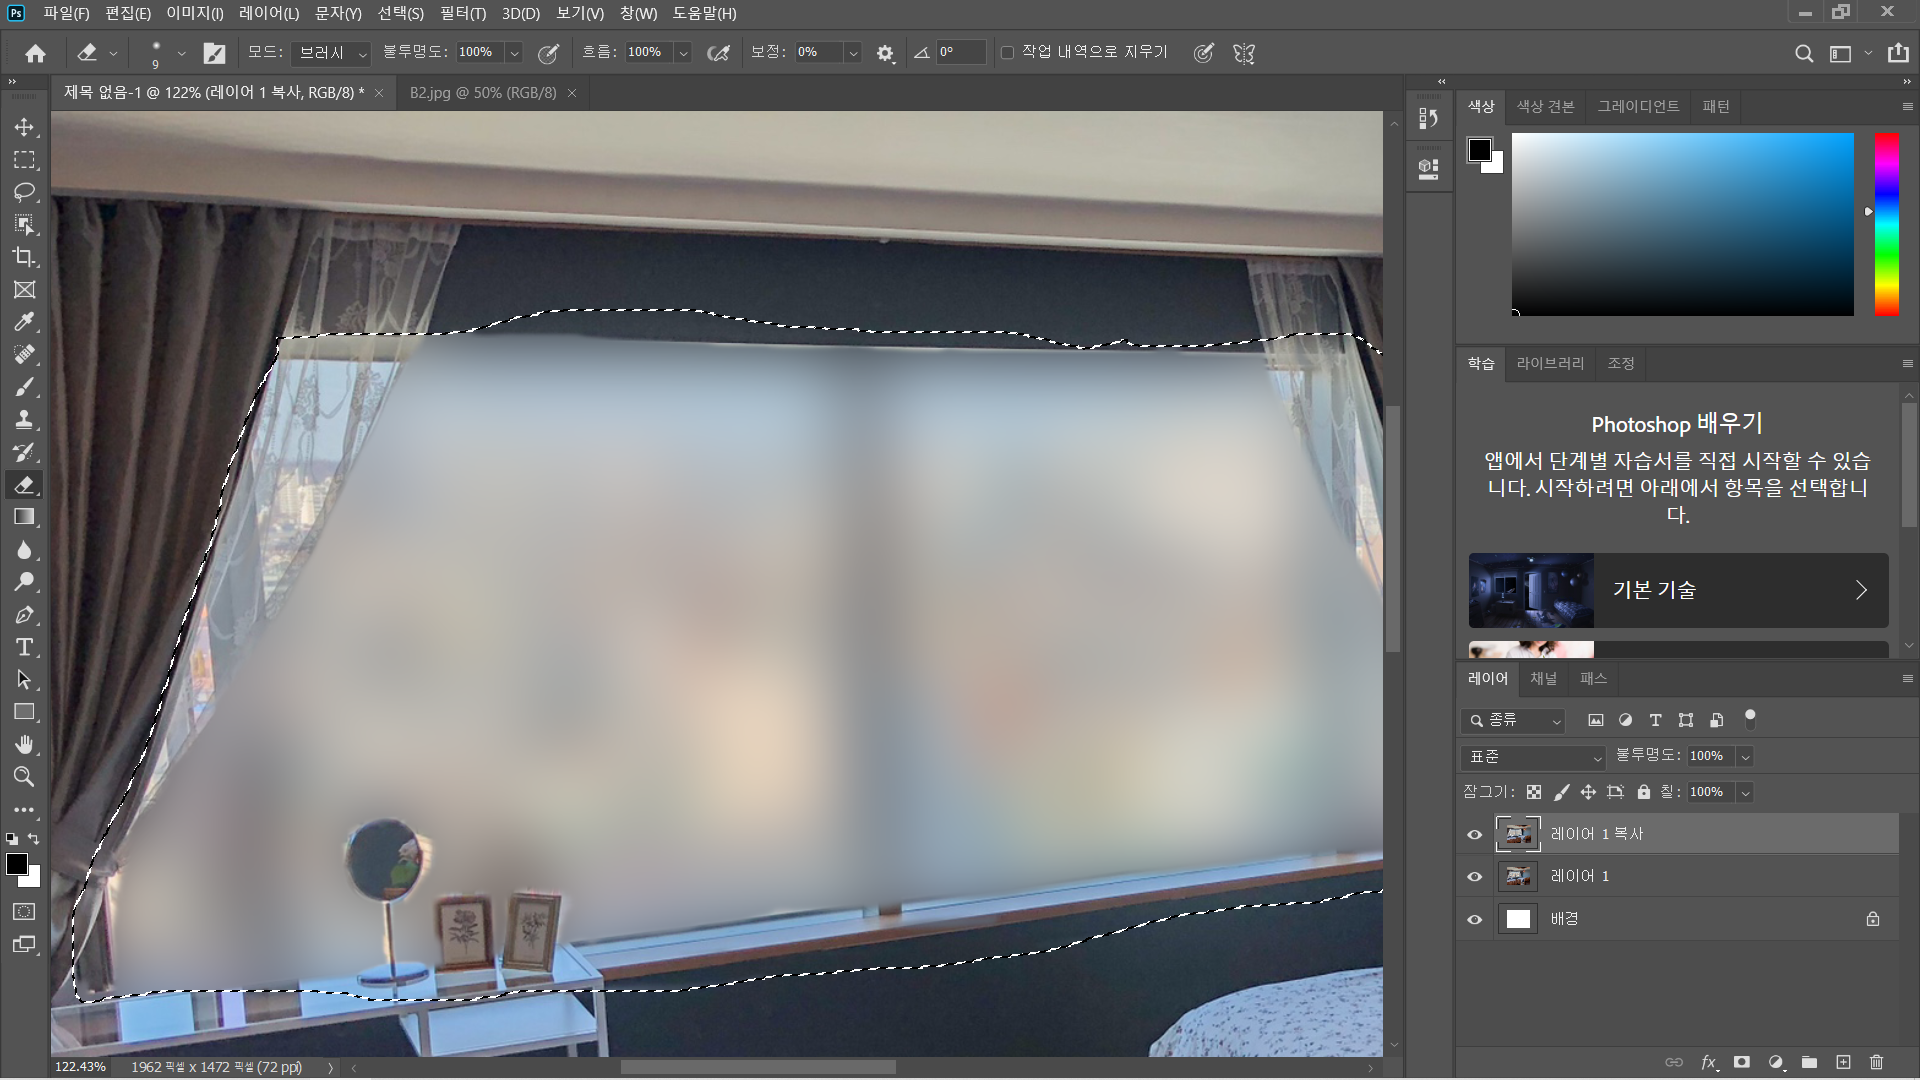Click the foreground color swatch in the toolbar
This screenshot has width=1920, height=1080.
pyautogui.click(x=16, y=864)
